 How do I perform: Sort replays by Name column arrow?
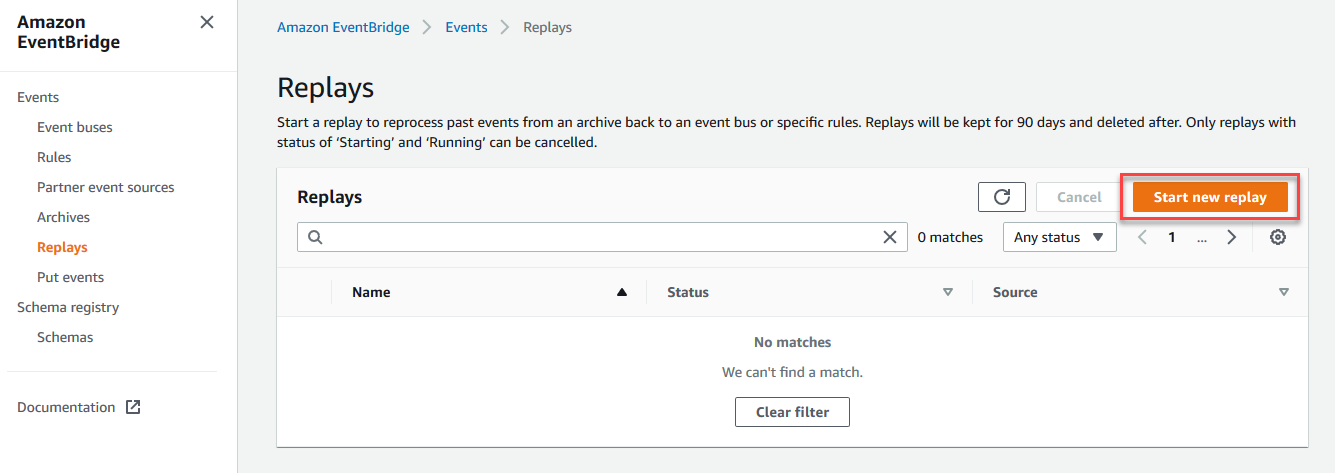coord(622,292)
